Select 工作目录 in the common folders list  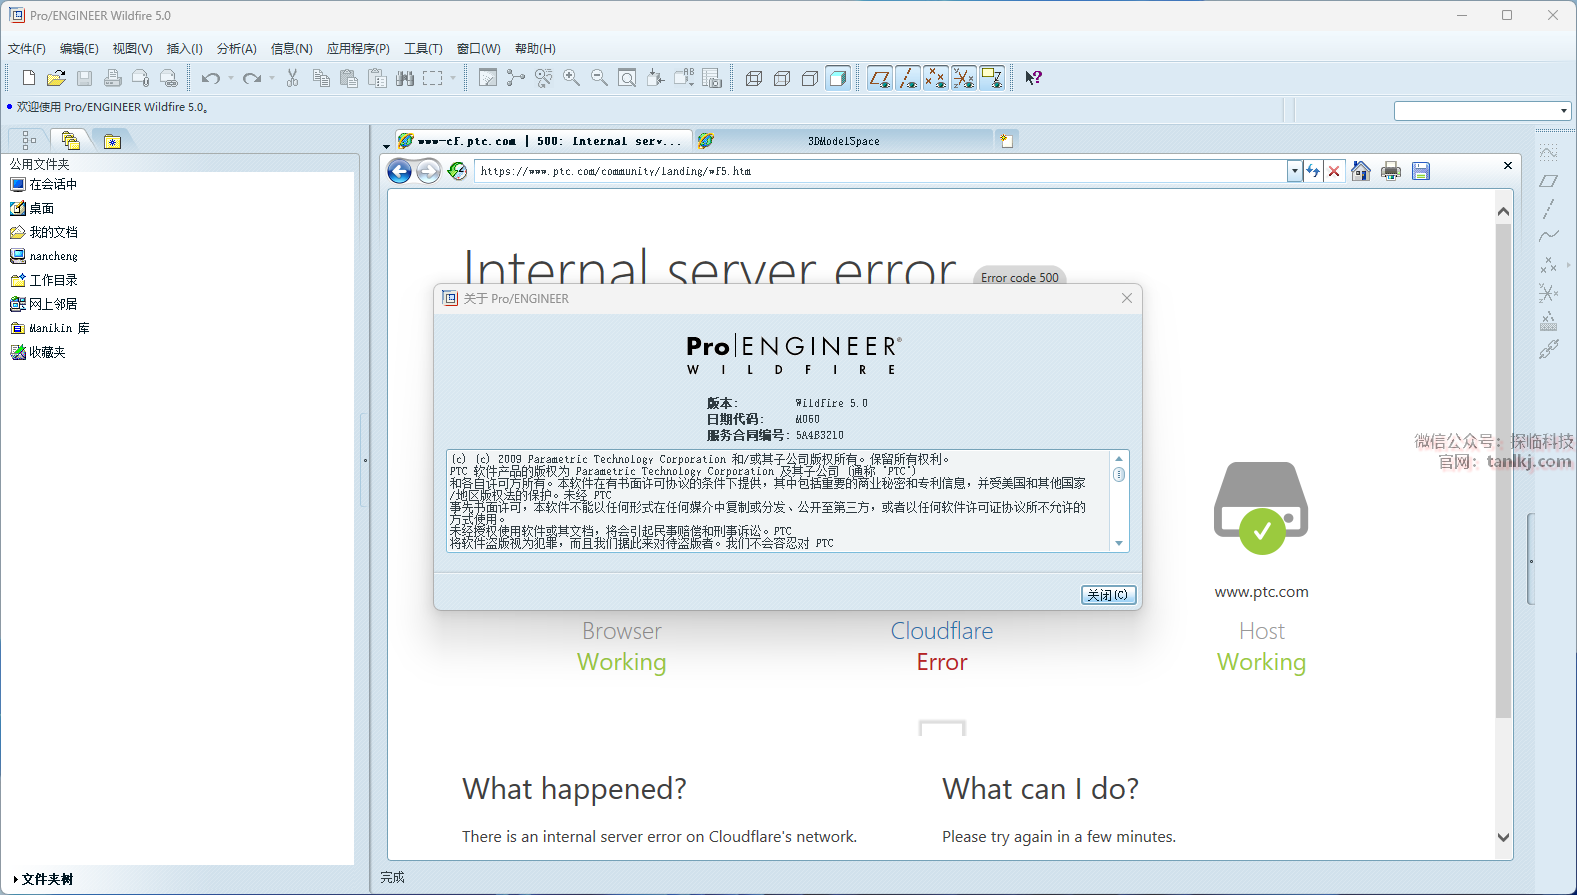pos(53,280)
